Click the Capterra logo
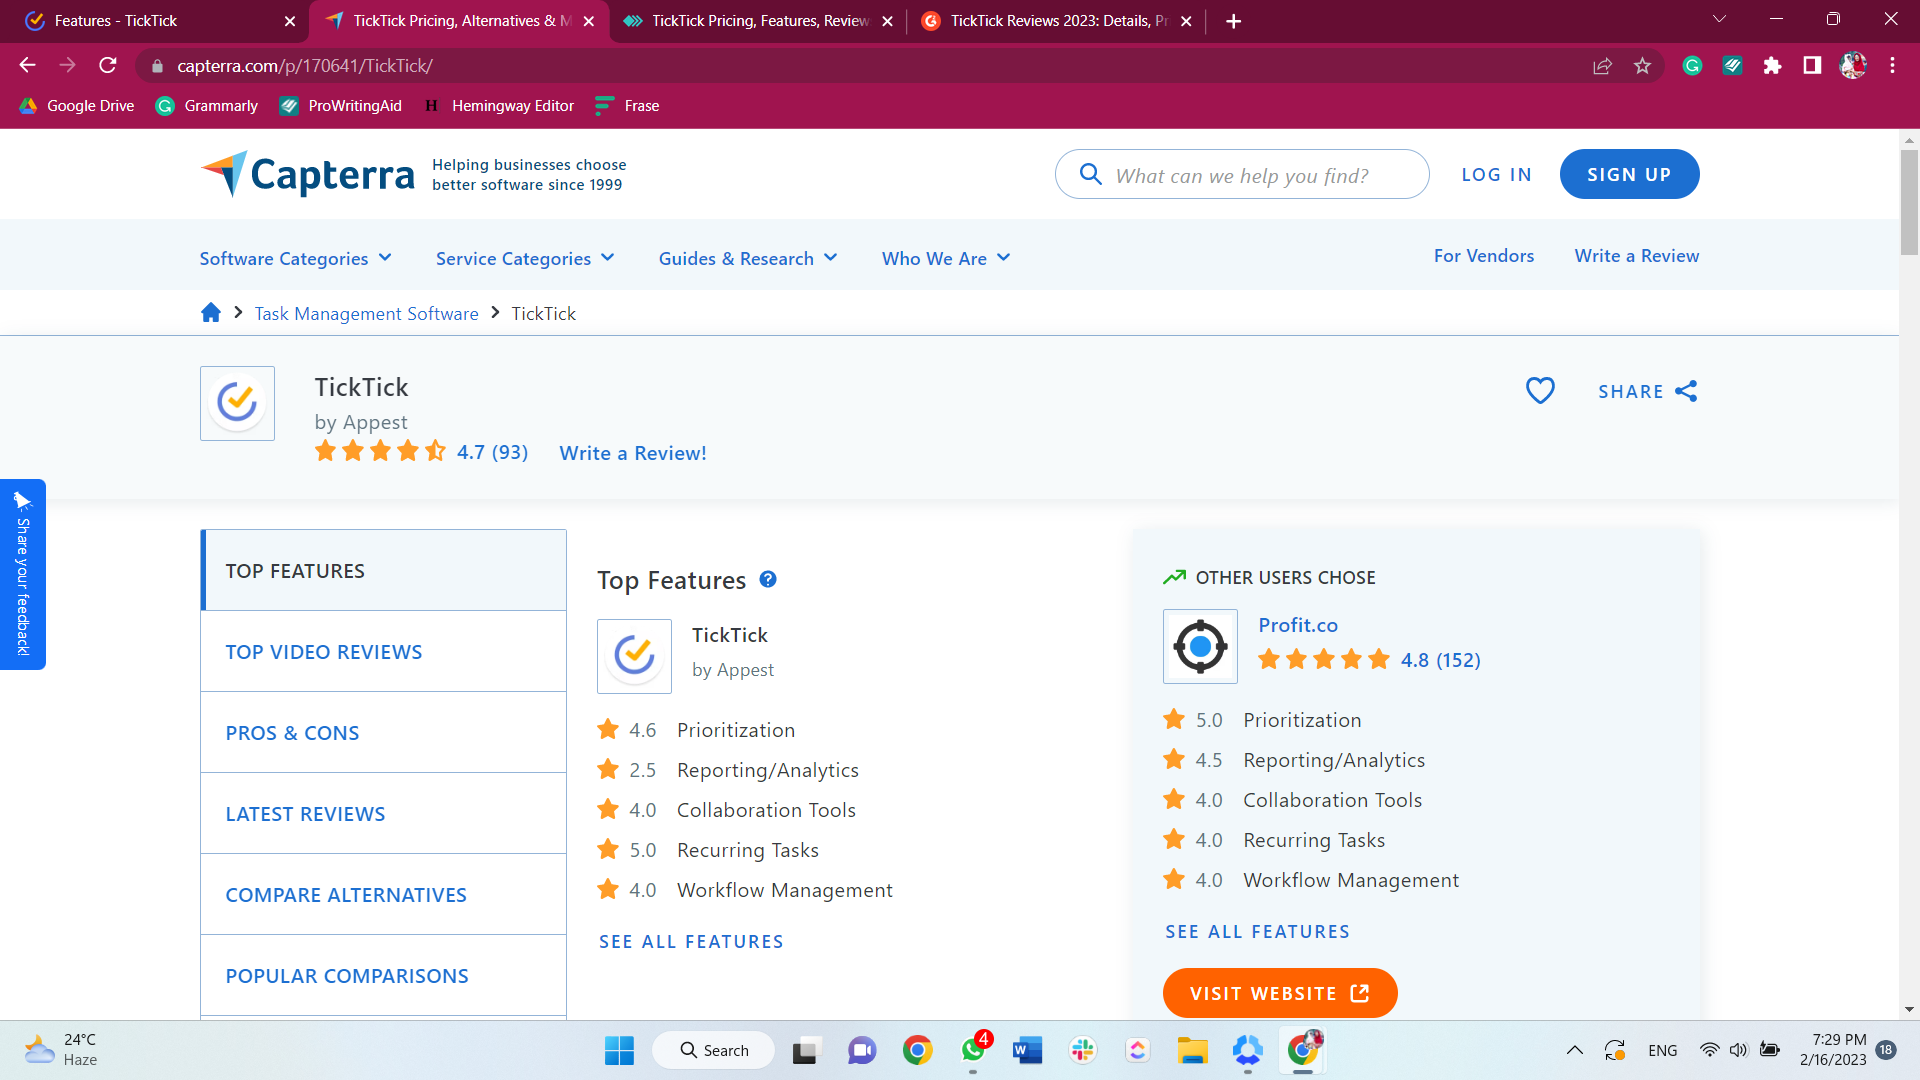This screenshot has height=1080, width=1920. (307, 173)
